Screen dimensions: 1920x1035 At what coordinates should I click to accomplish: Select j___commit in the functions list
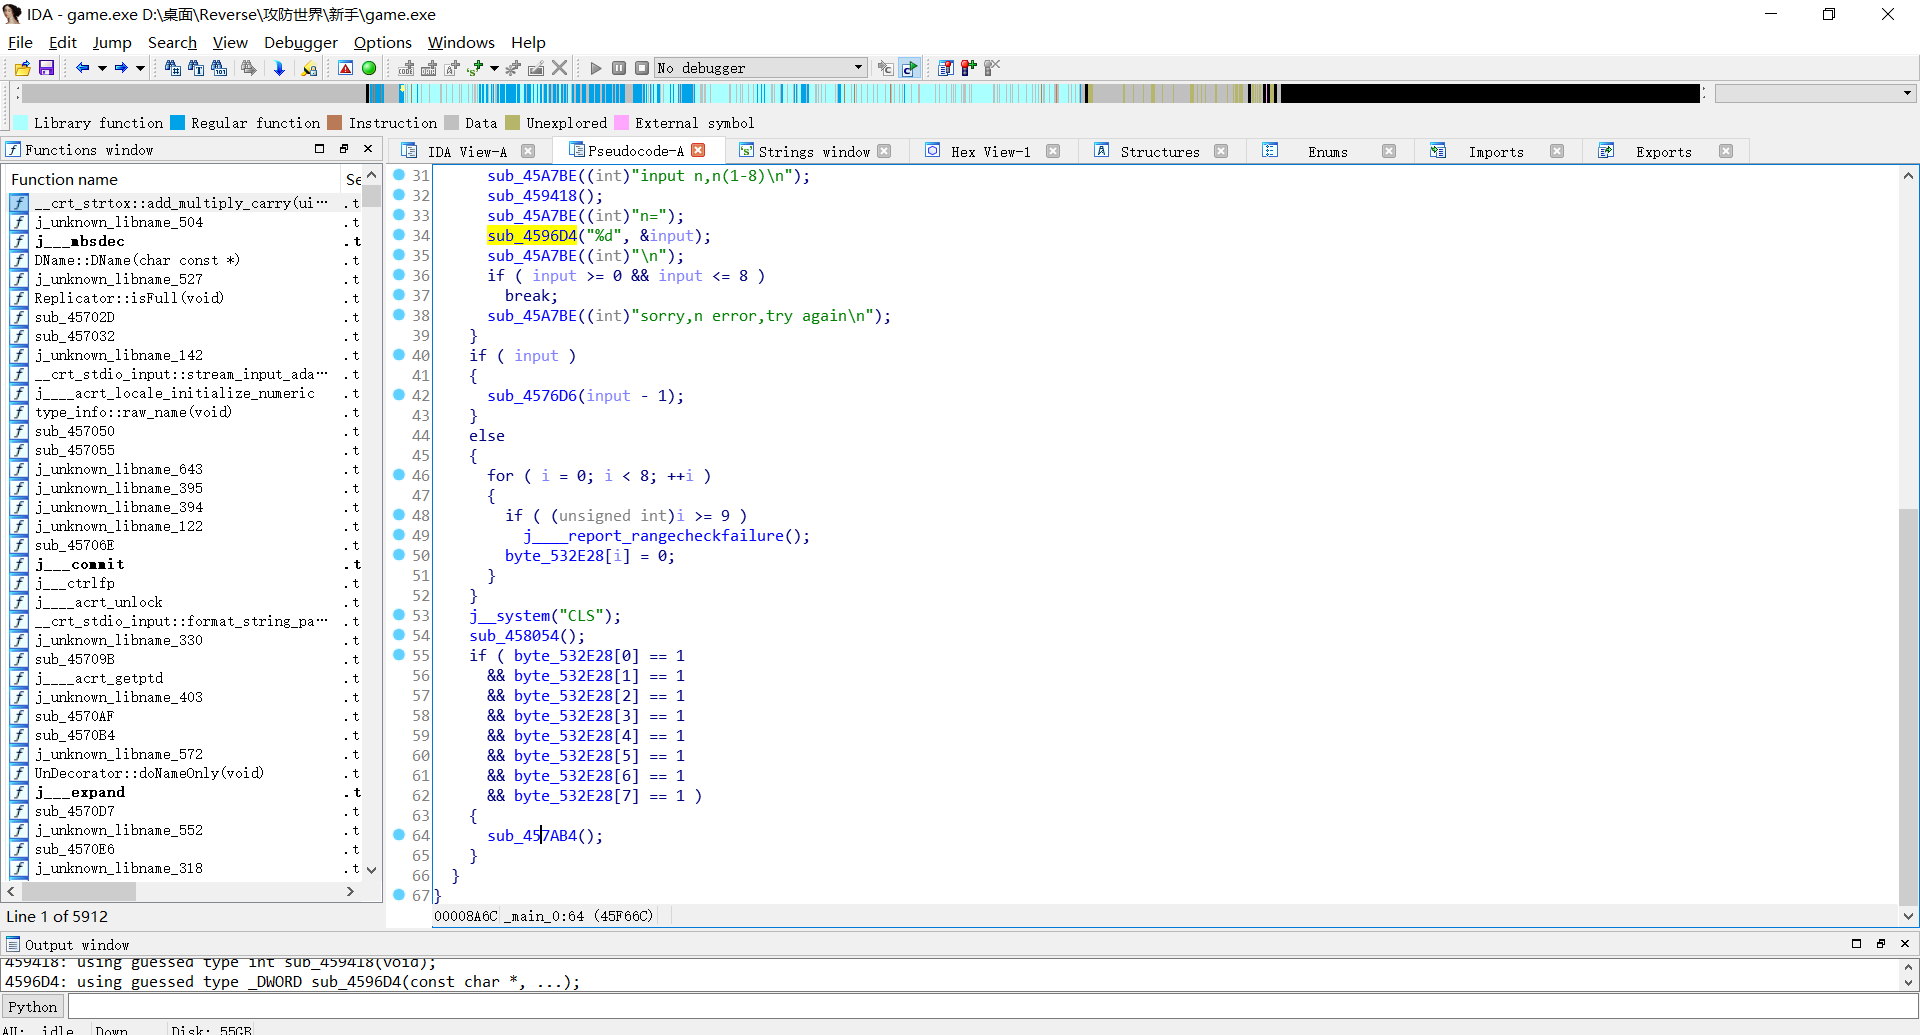80,564
